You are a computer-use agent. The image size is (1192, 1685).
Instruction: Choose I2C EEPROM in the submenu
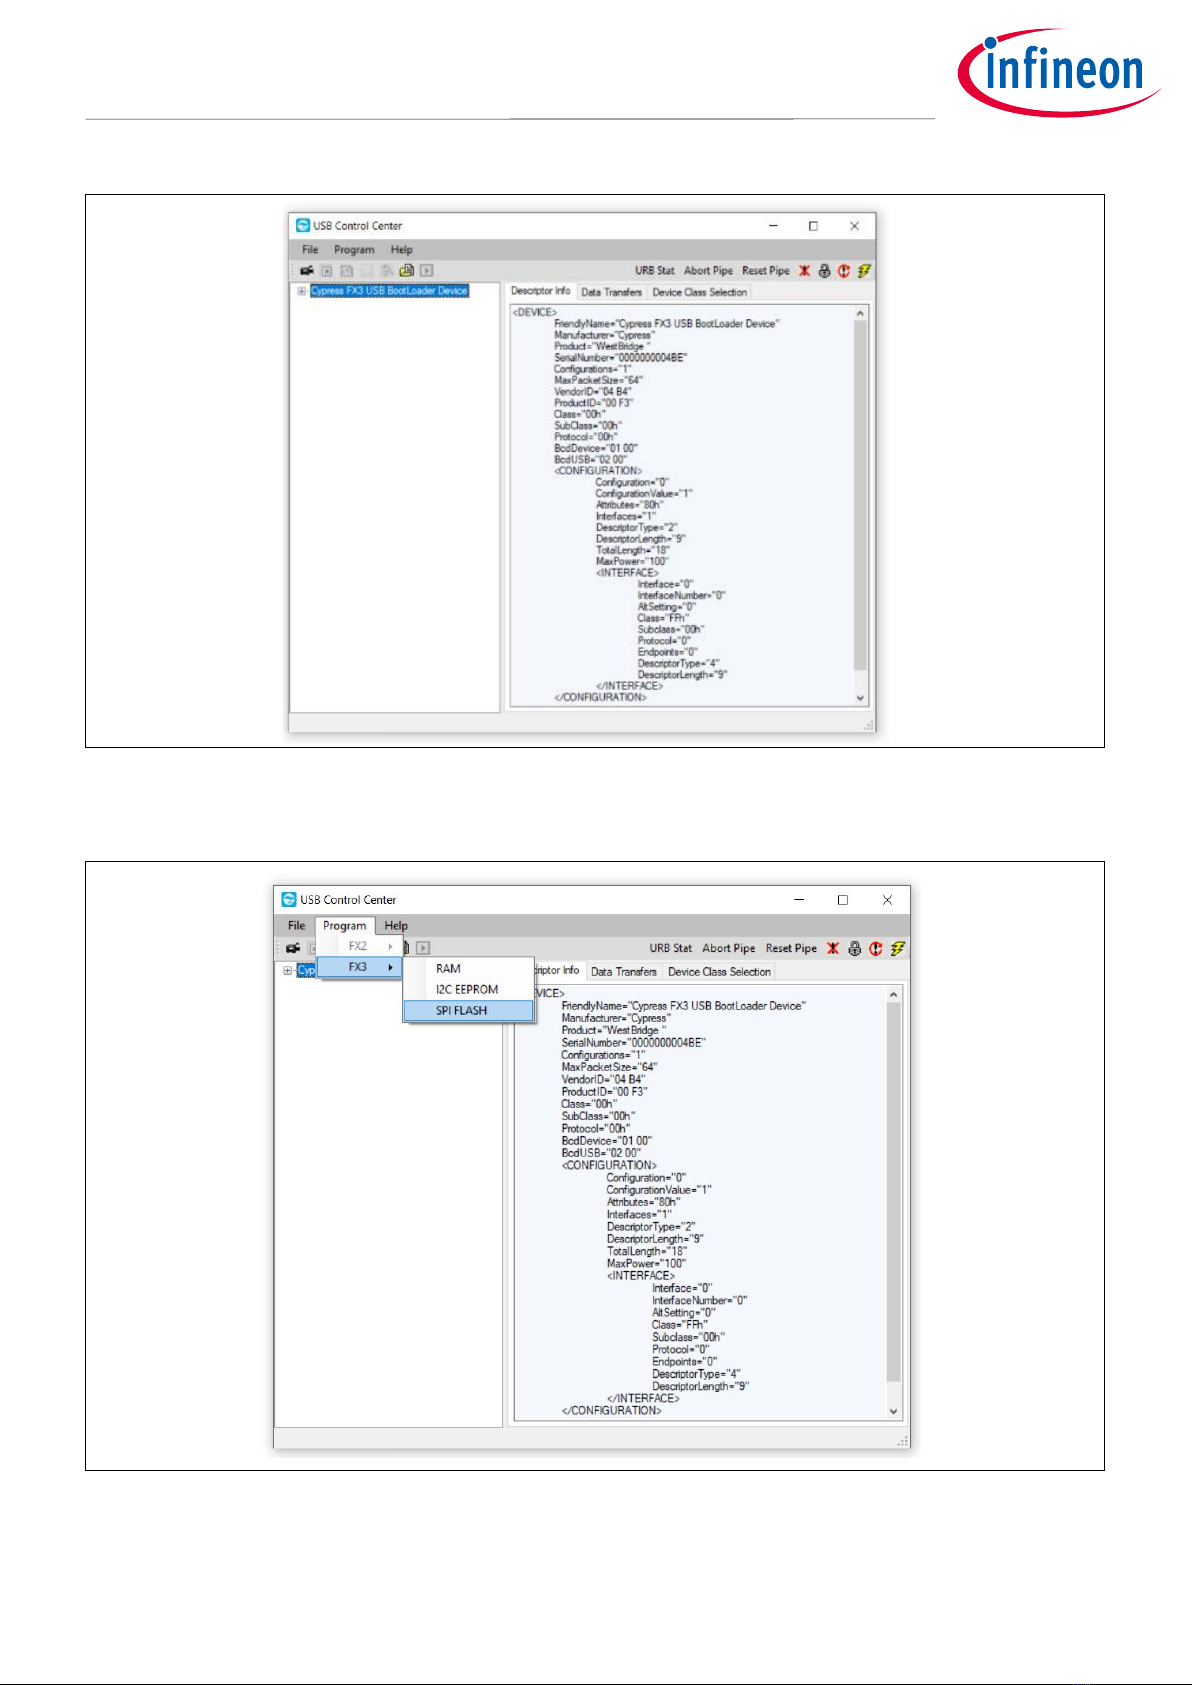click(x=468, y=990)
